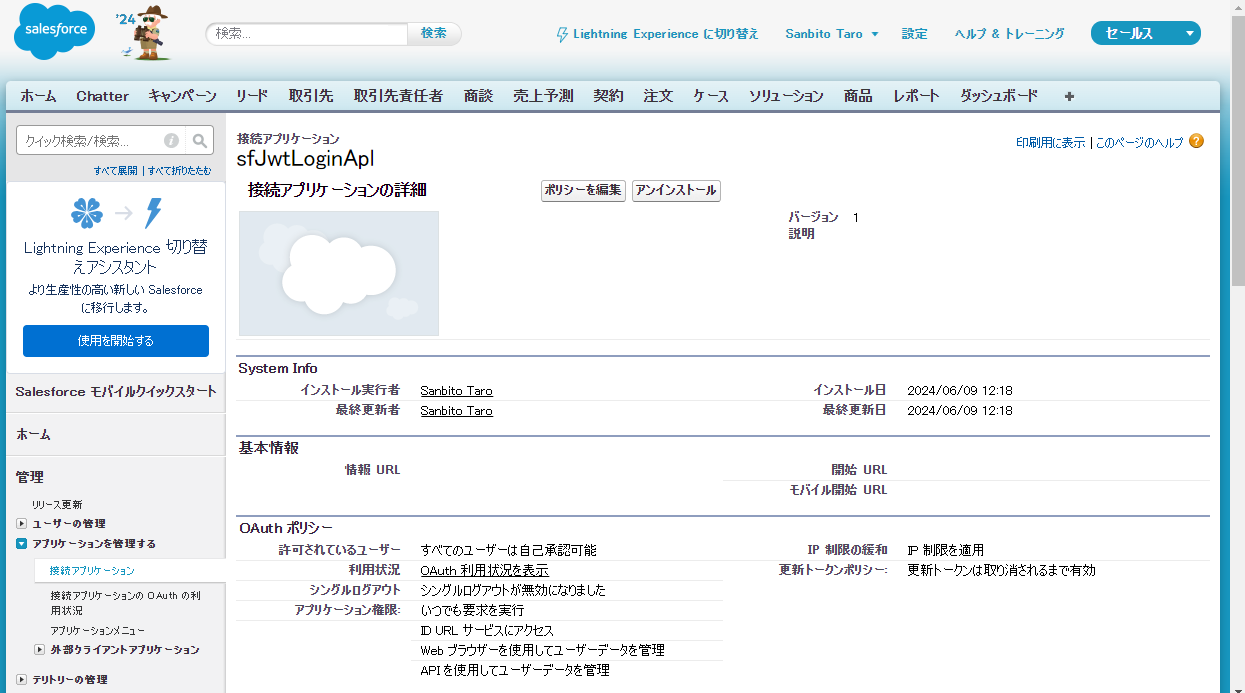Open Sanbito Taro link beside インストール実行者
The height and width of the screenshot is (693, 1245).
point(456,391)
